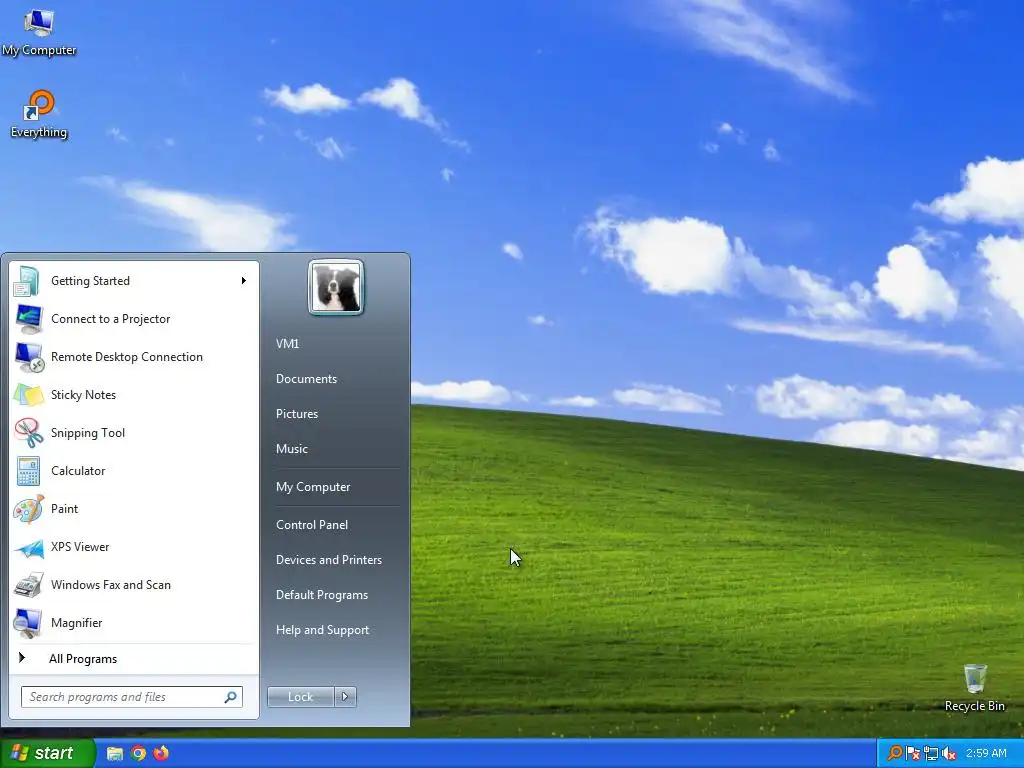Launch Chrome from the taskbar
Viewport: 1024px width, 768px height.
point(138,754)
